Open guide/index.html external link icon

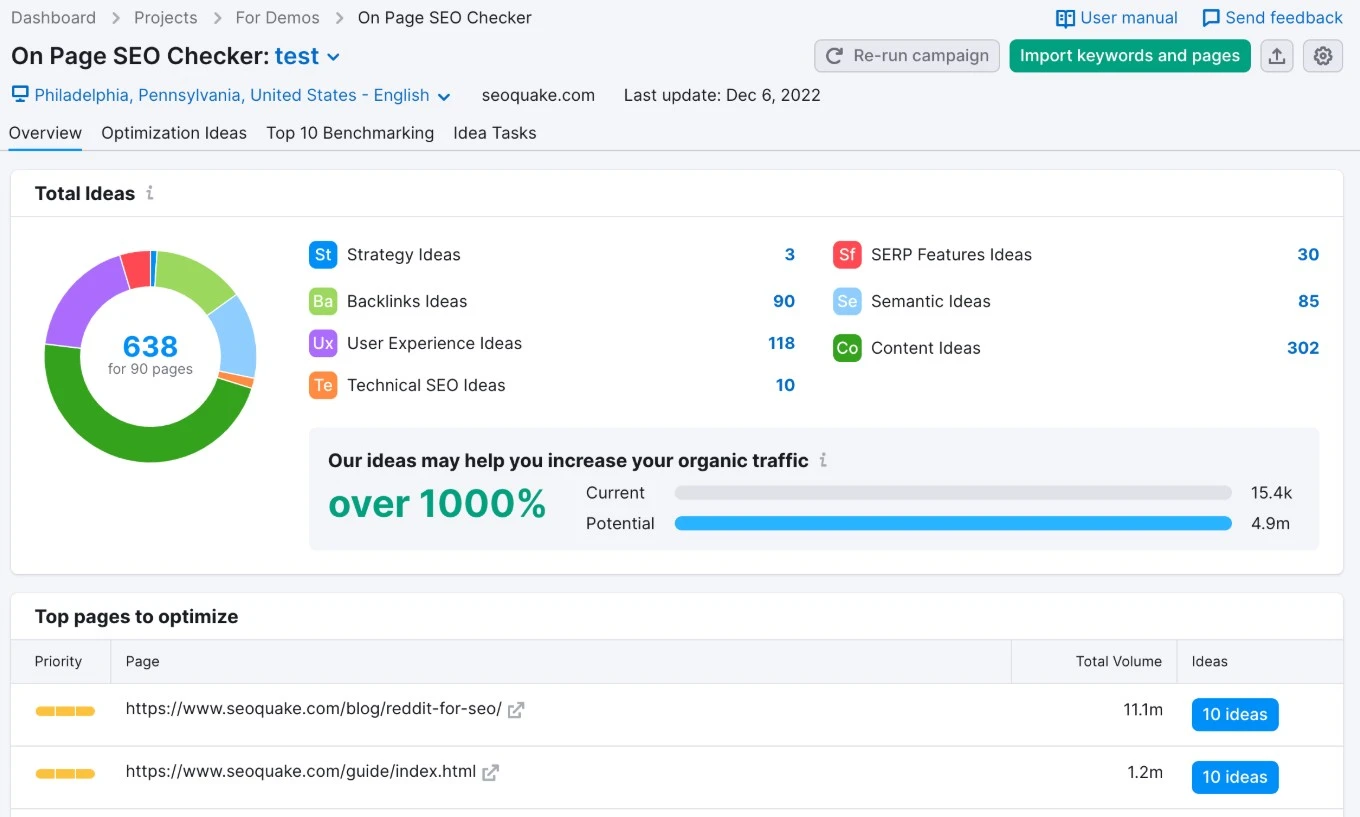490,773
